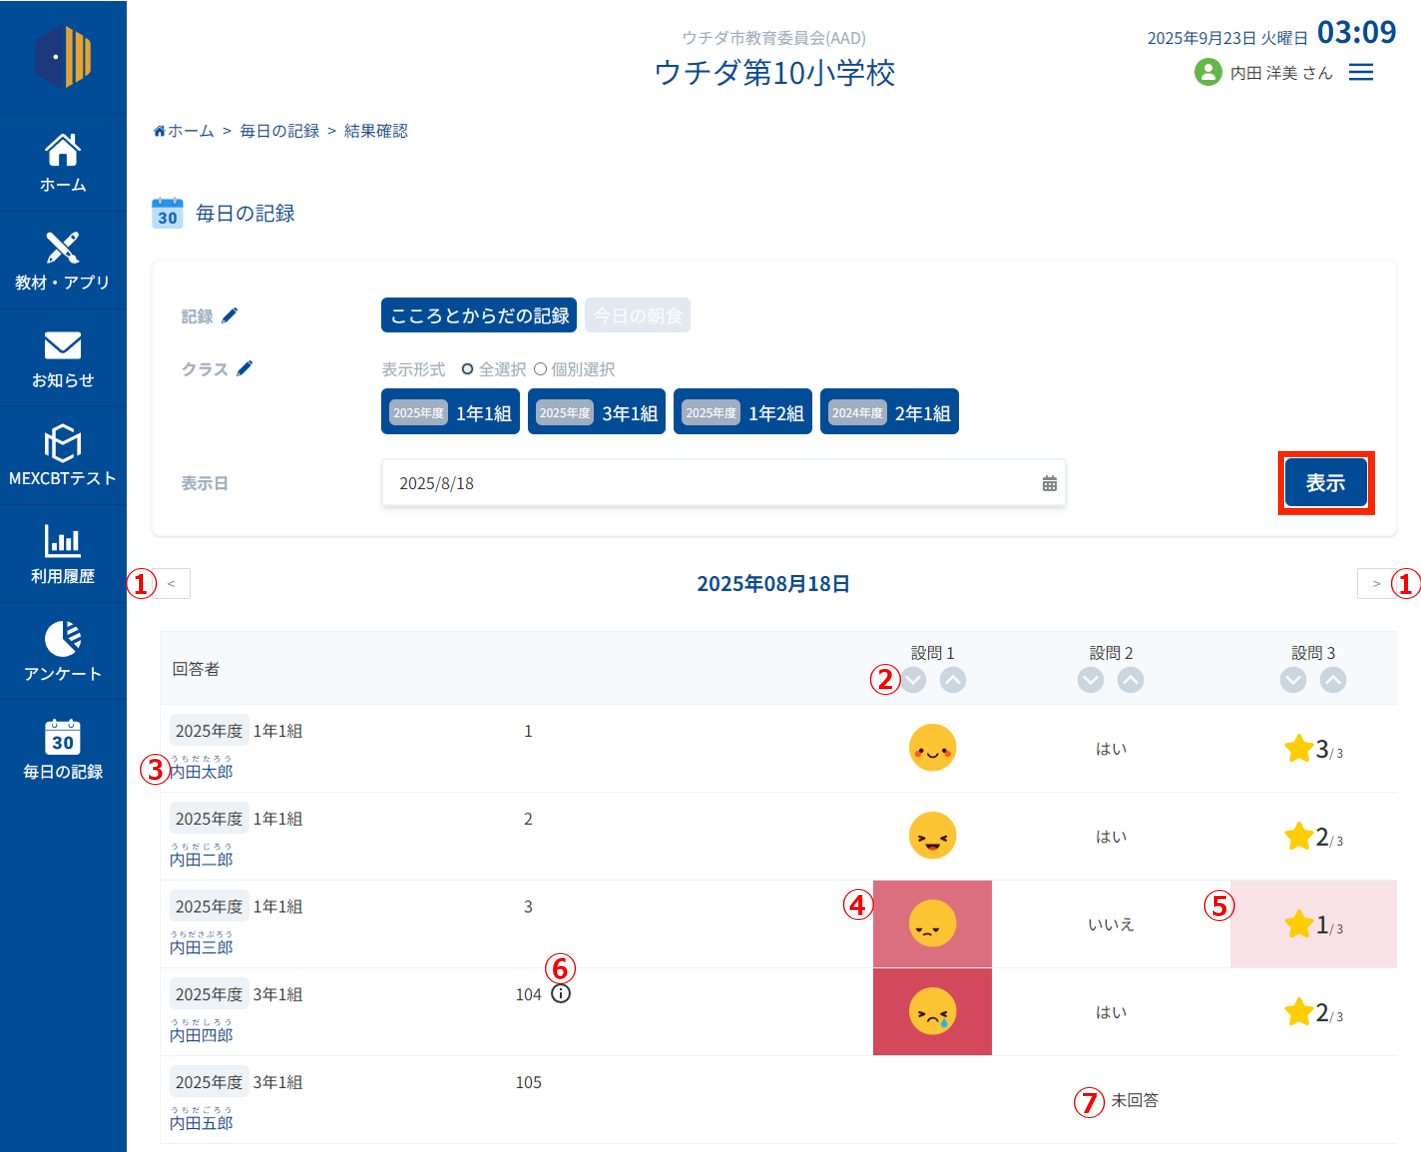Sort 設問 1 column descending
1421x1152 pixels.
point(913,681)
